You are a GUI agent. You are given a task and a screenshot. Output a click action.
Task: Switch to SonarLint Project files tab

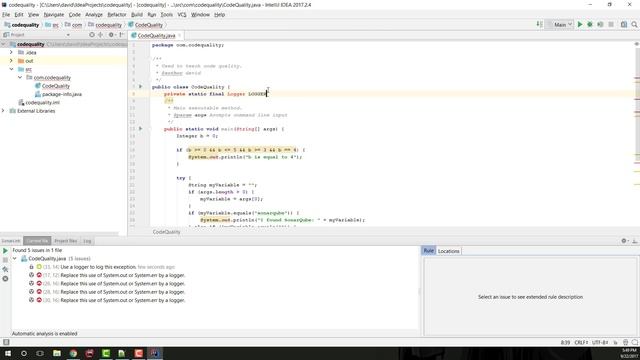[x=66, y=241]
